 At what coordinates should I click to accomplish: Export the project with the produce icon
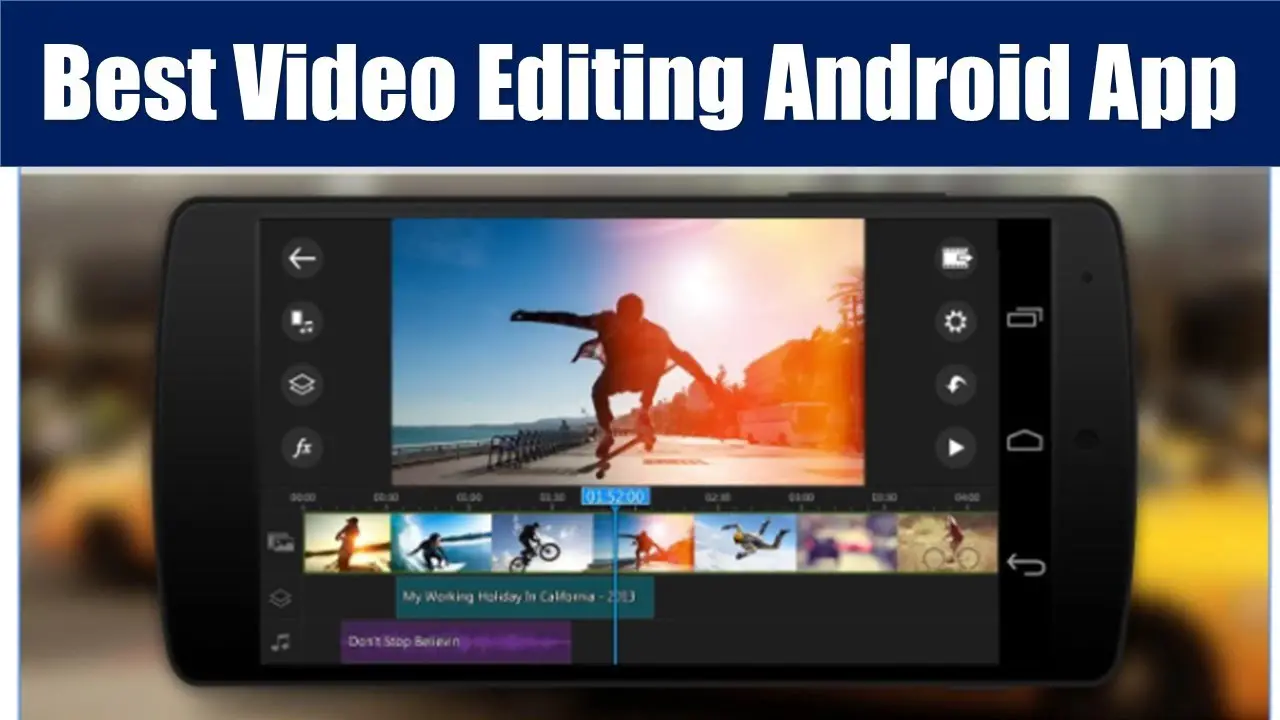(x=956, y=259)
